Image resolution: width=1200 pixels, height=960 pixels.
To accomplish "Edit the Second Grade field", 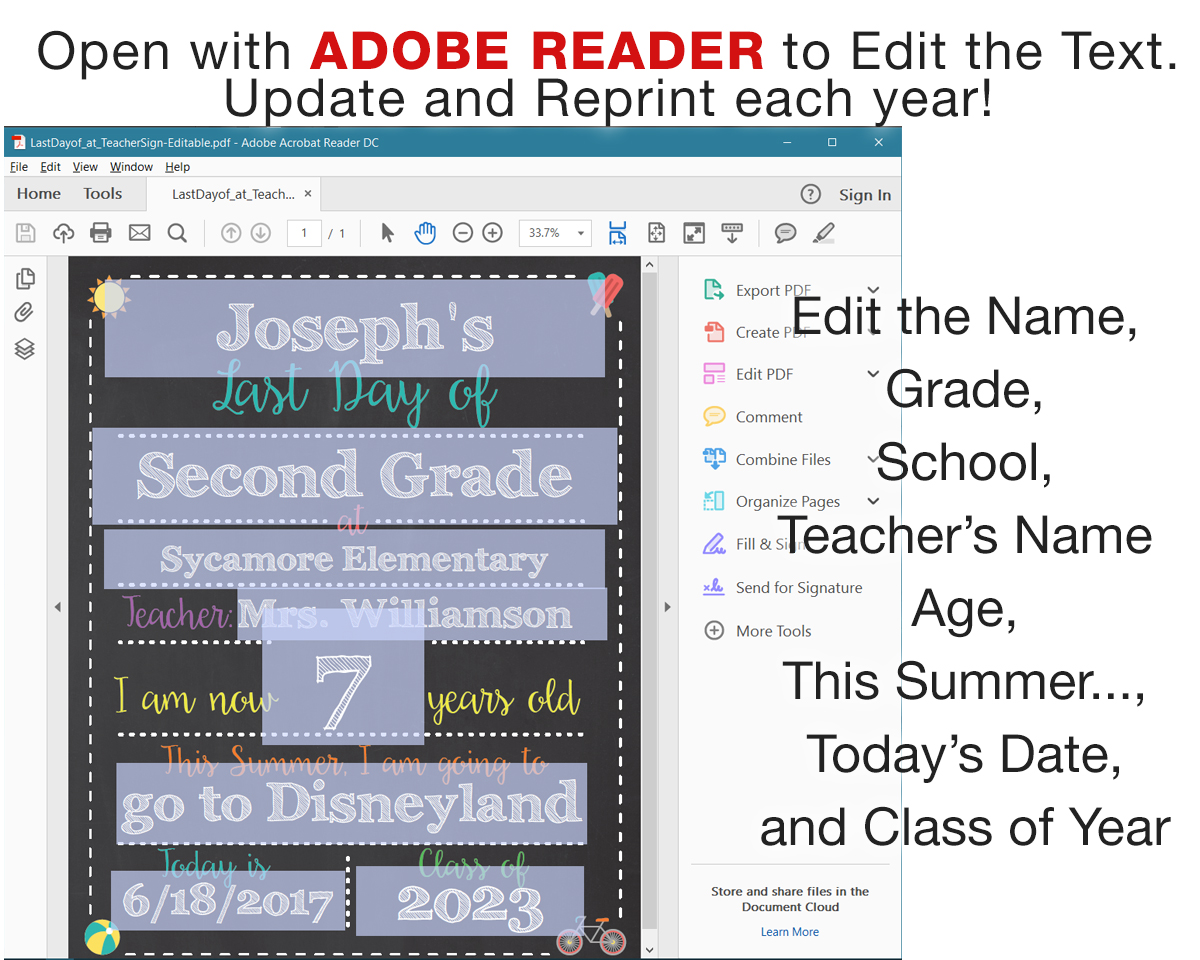I will tap(355, 476).
